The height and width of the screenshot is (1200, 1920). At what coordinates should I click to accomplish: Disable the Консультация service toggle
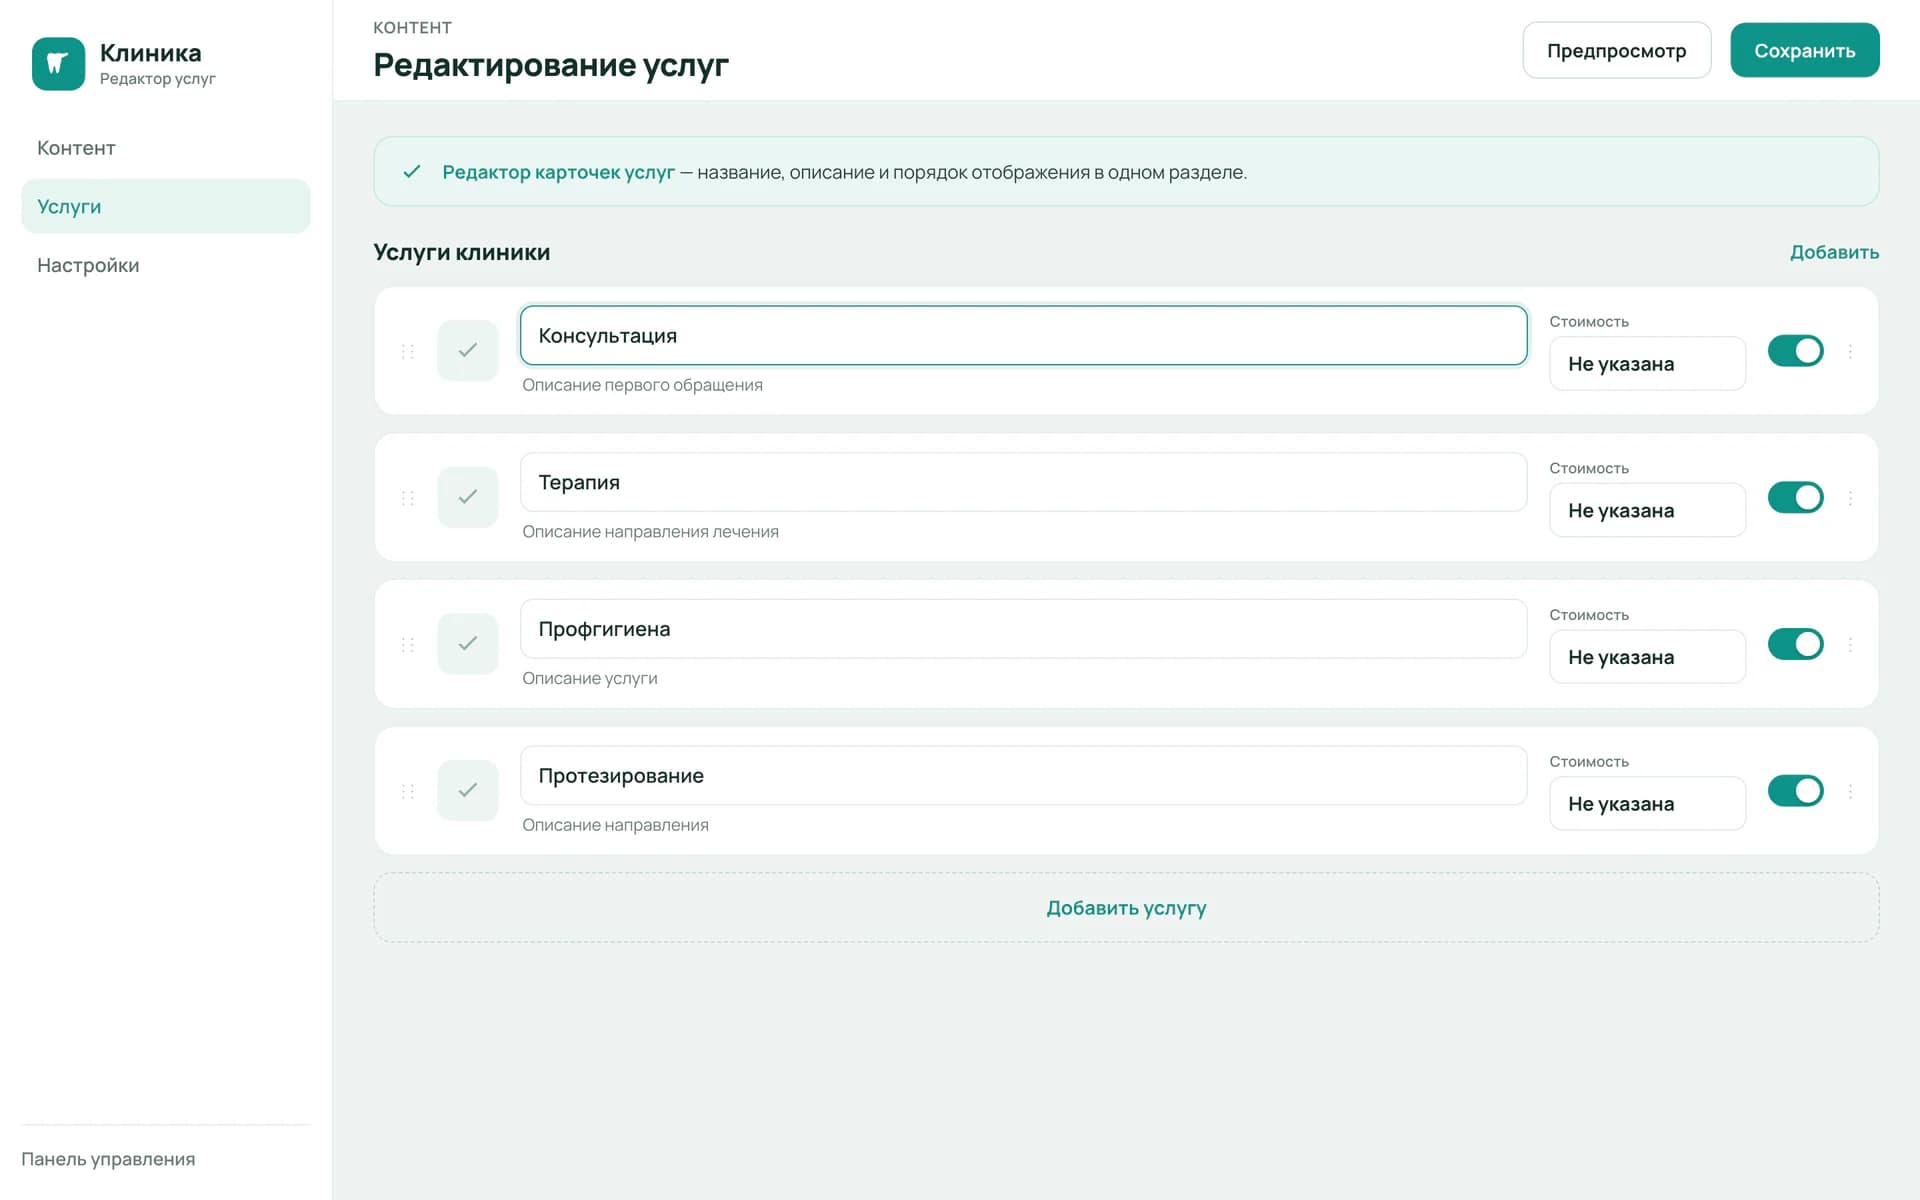[x=1796, y=351]
